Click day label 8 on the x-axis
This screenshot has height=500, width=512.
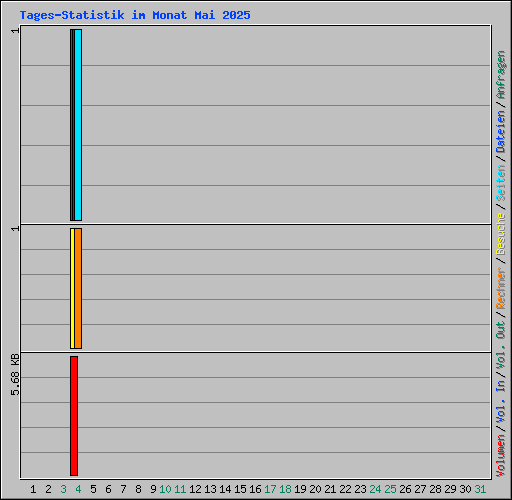pyautogui.click(x=138, y=489)
